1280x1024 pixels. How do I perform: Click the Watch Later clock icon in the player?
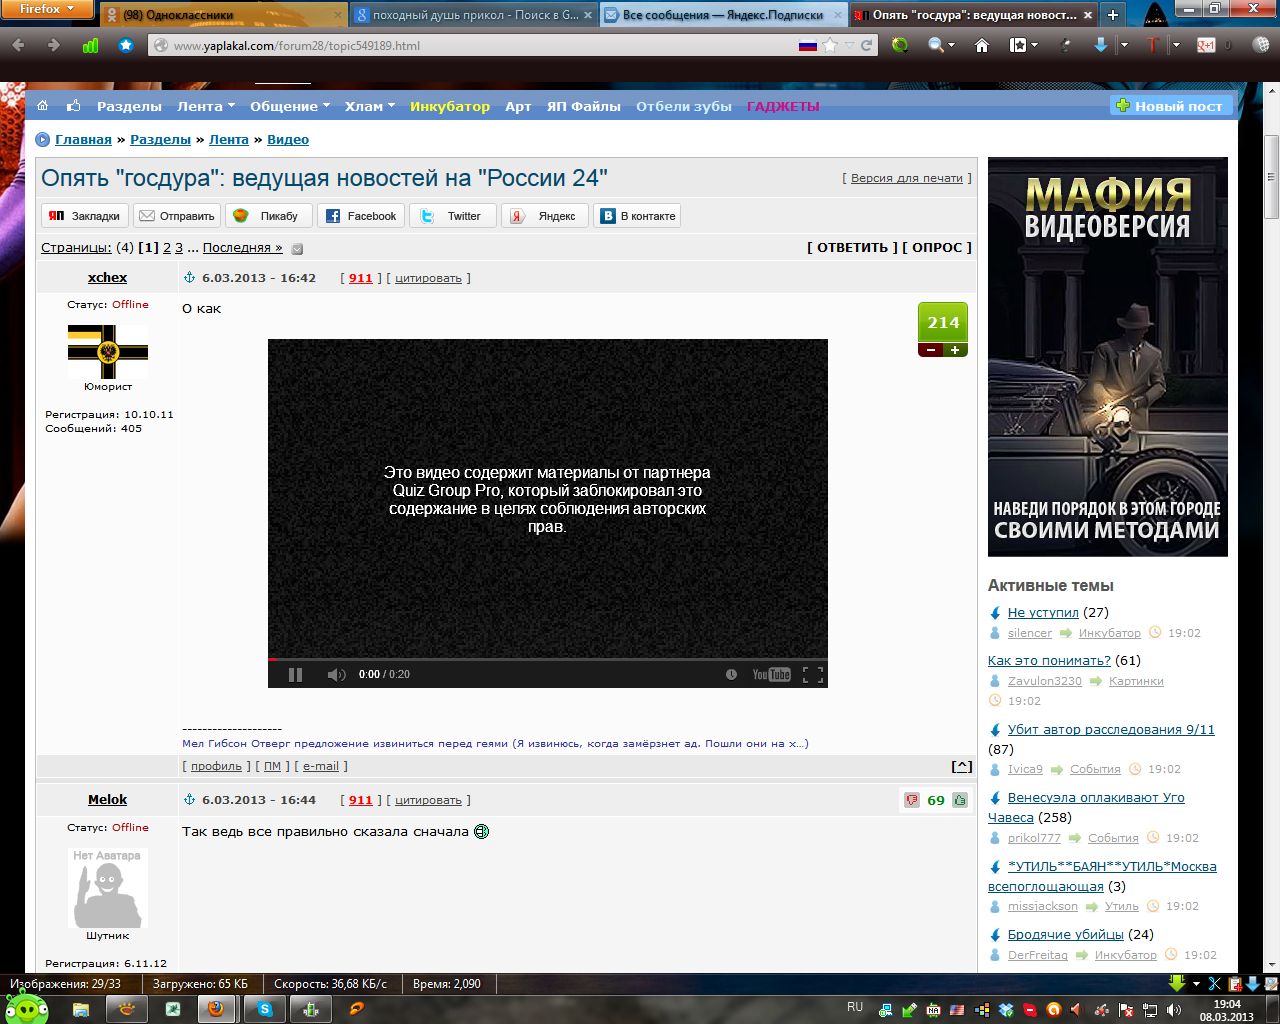(x=731, y=675)
